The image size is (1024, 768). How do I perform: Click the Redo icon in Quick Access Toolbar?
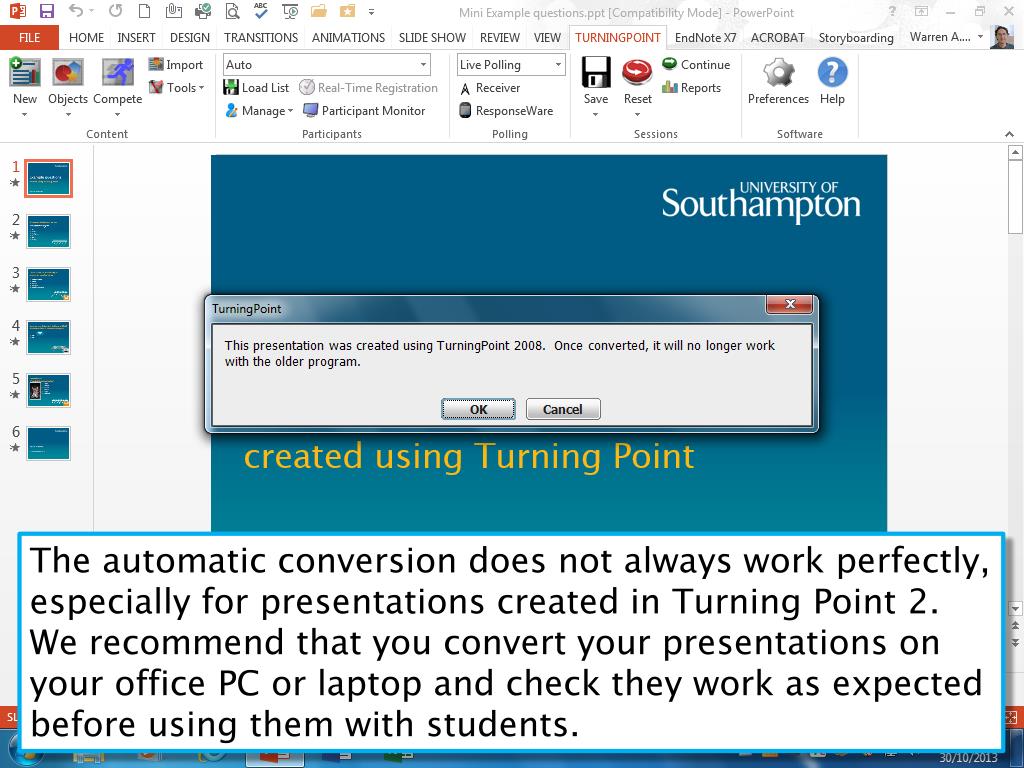point(116,11)
